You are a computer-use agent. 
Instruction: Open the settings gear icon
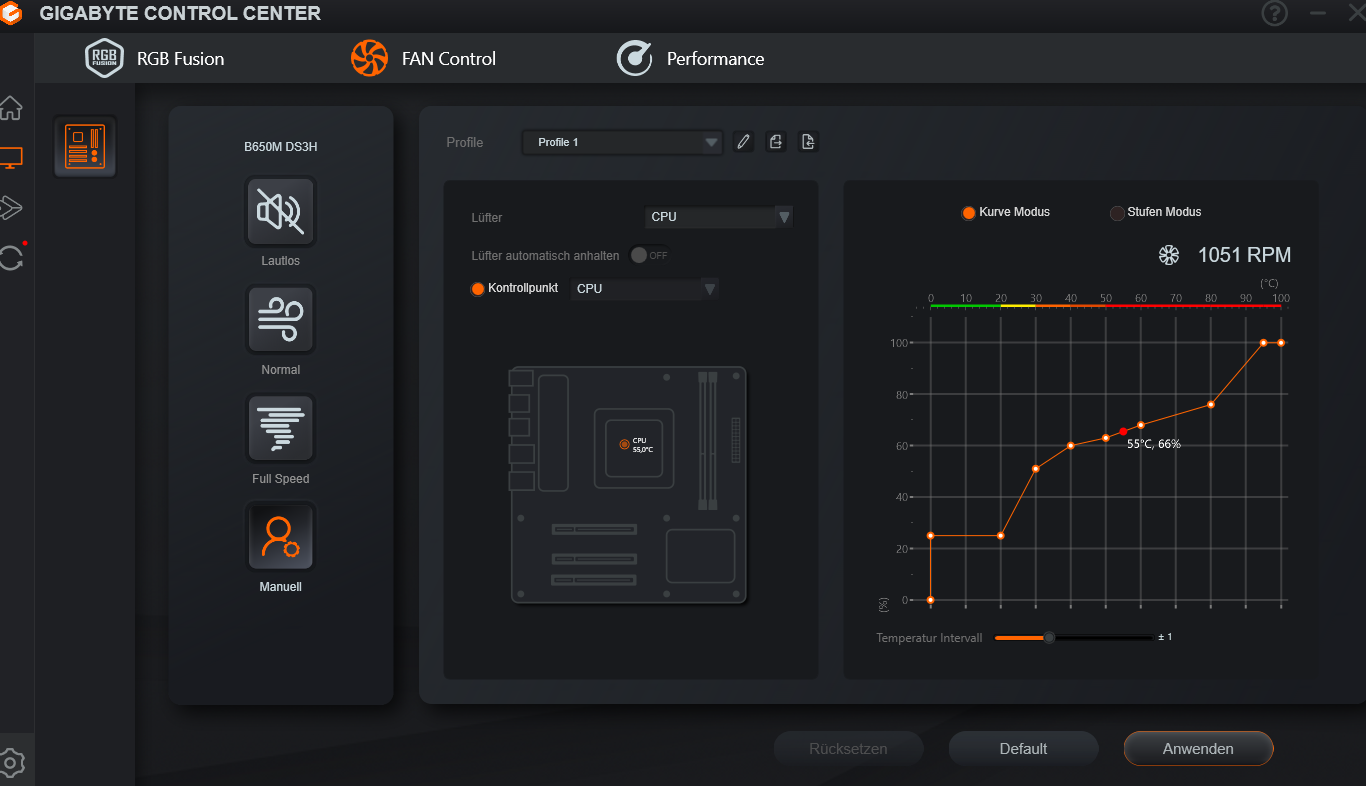[11, 763]
